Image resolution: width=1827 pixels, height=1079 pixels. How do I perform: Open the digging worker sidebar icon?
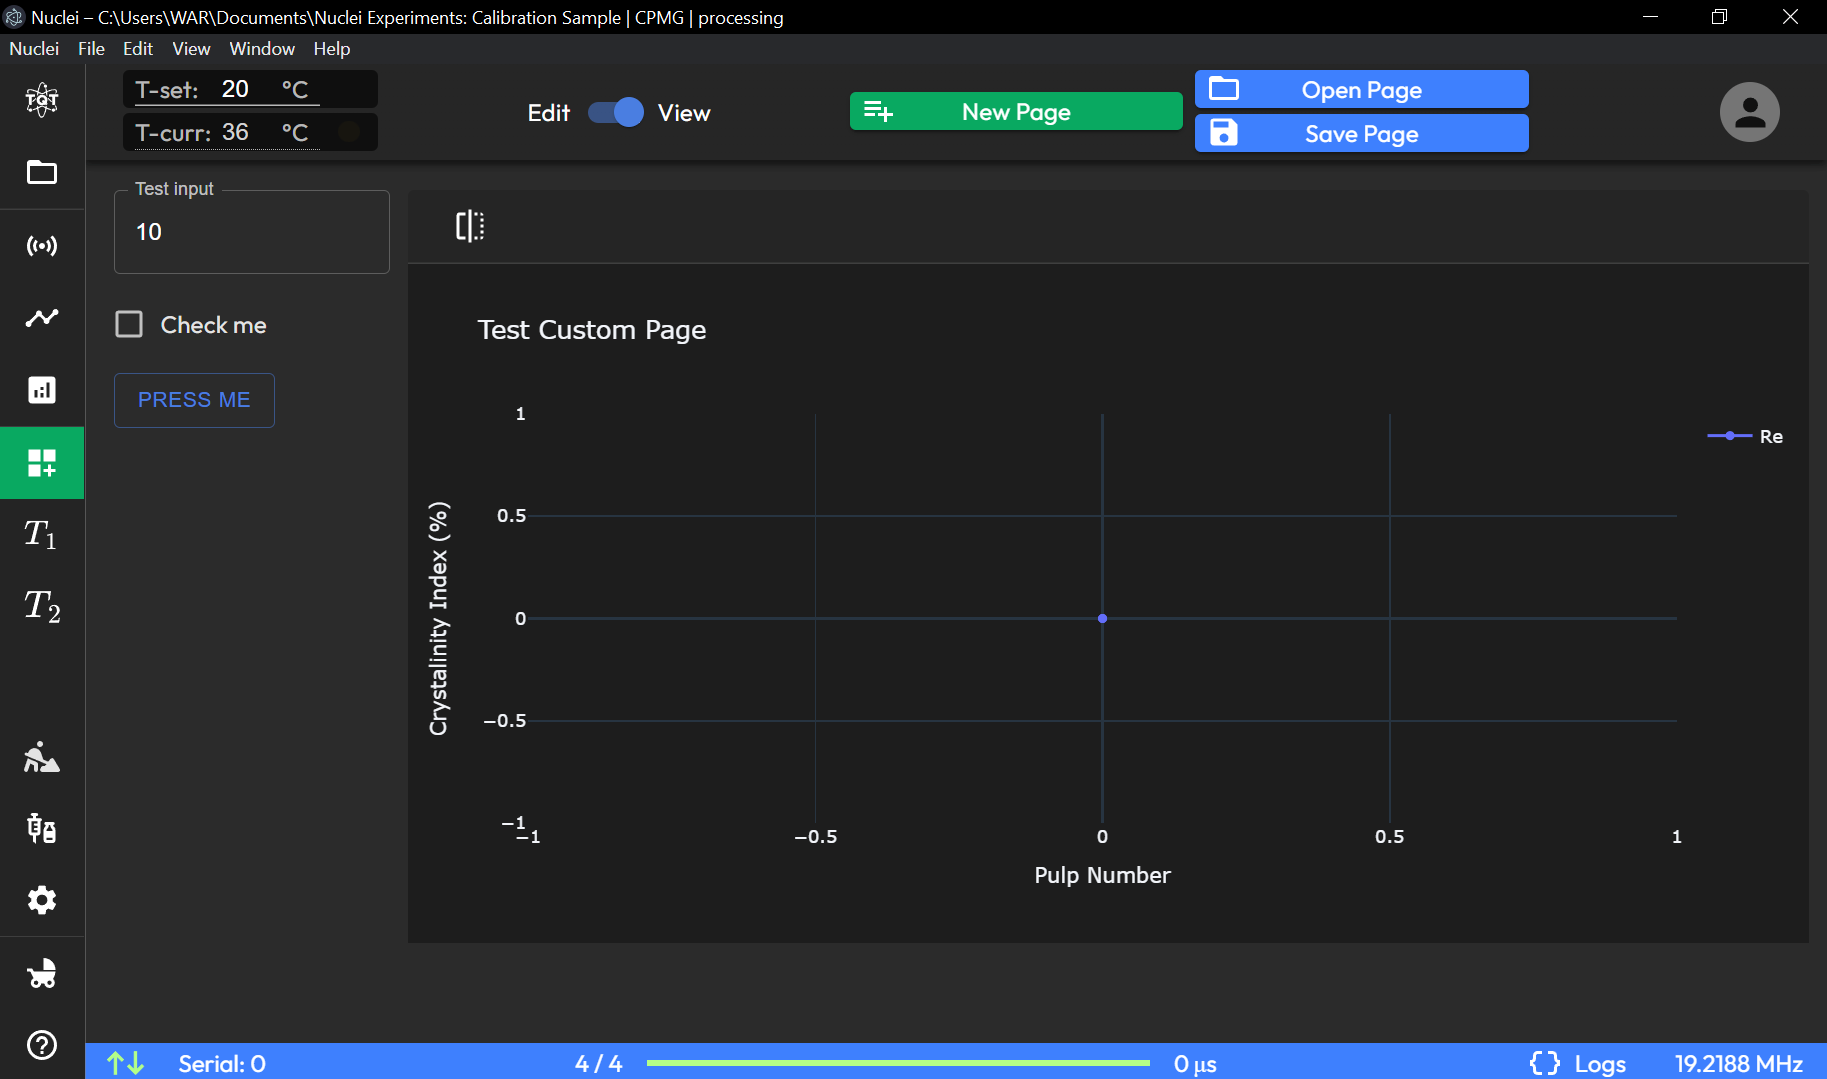[42, 757]
